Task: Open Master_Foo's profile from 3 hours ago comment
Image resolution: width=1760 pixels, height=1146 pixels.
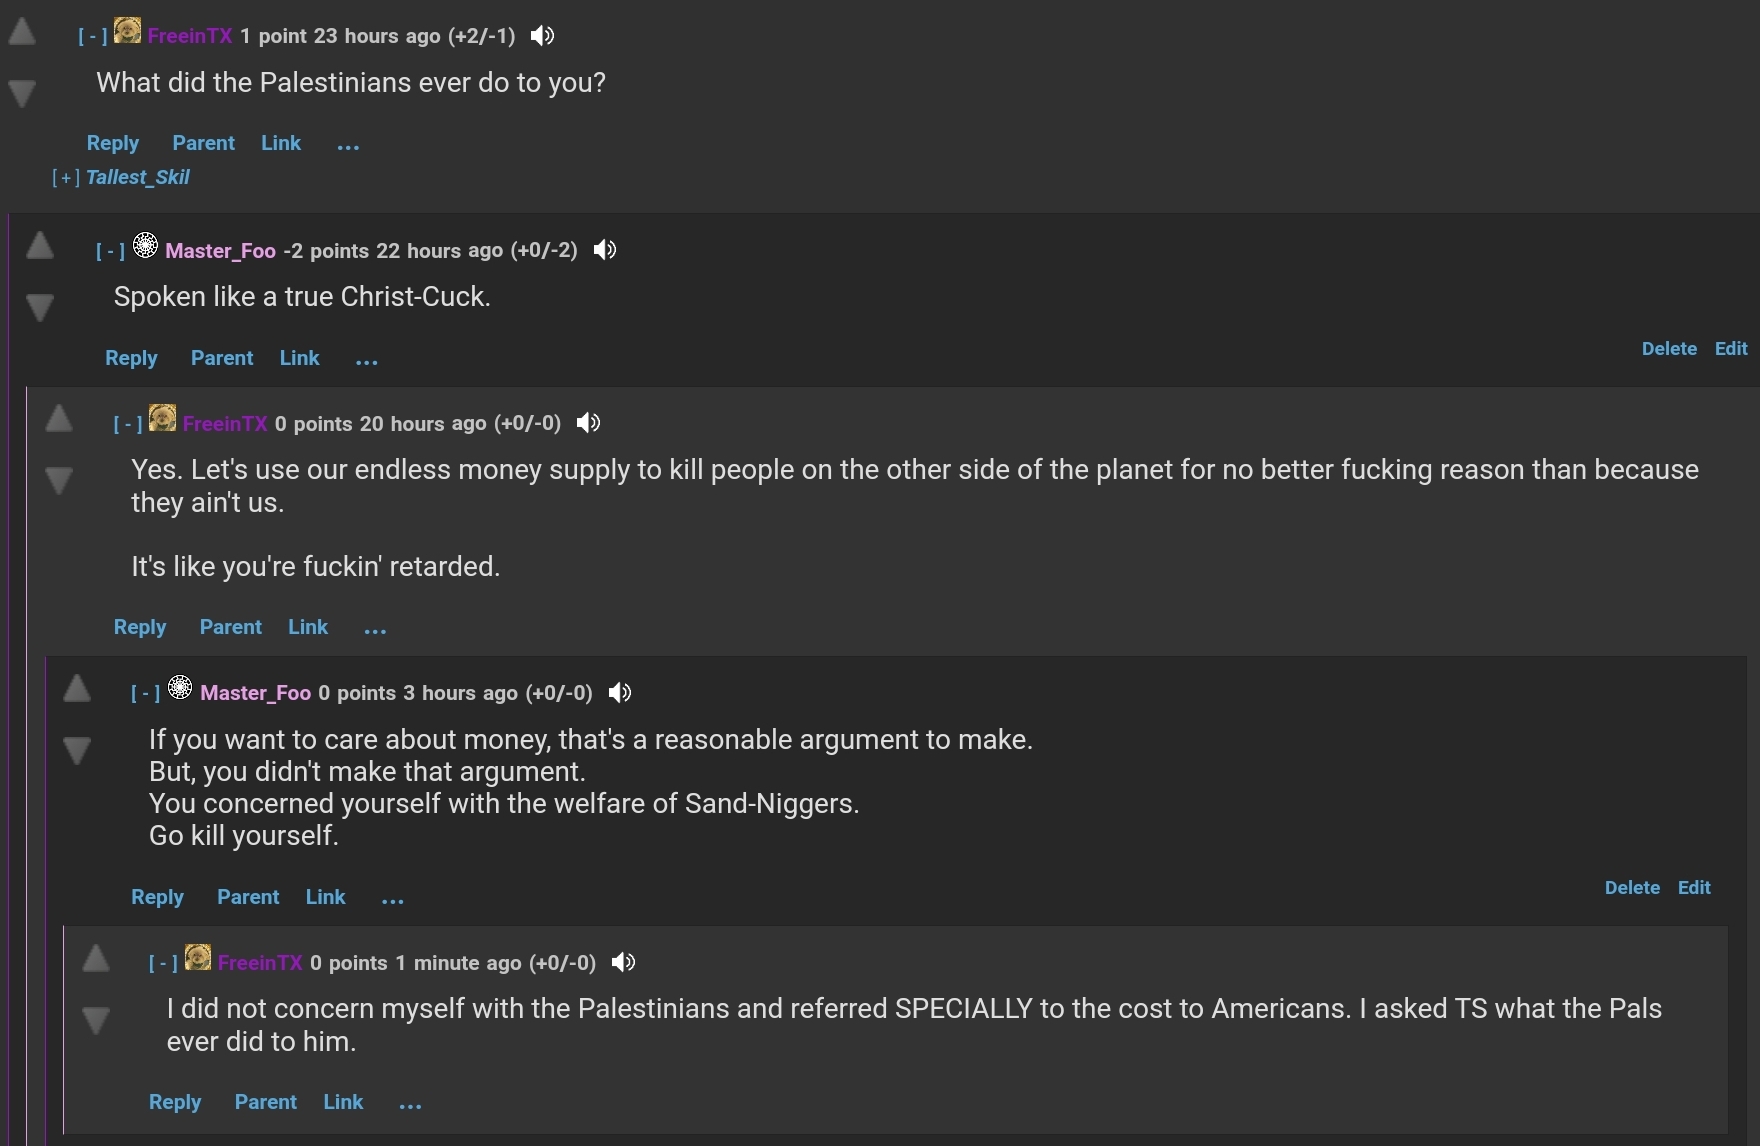Action: (x=255, y=693)
